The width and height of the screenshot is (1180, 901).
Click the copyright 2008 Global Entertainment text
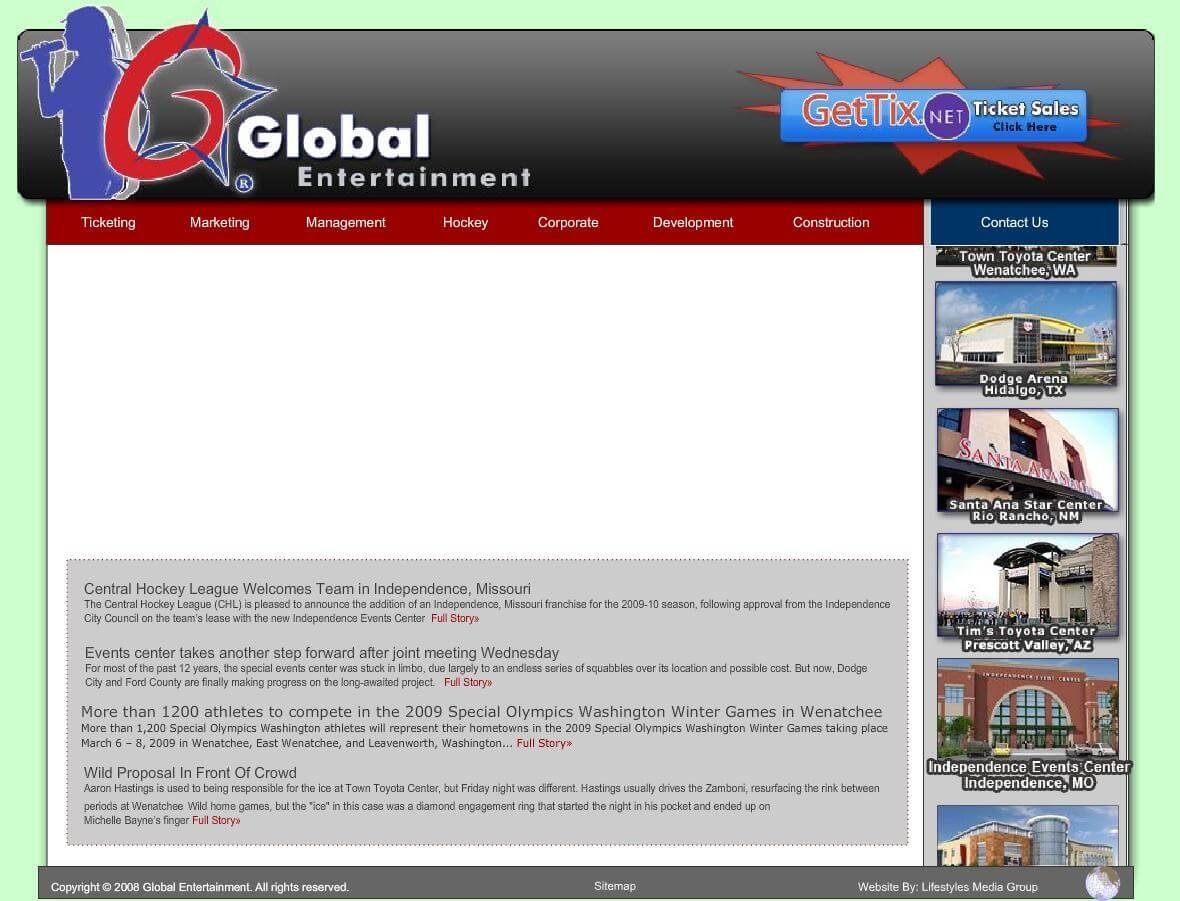point(199,887)
